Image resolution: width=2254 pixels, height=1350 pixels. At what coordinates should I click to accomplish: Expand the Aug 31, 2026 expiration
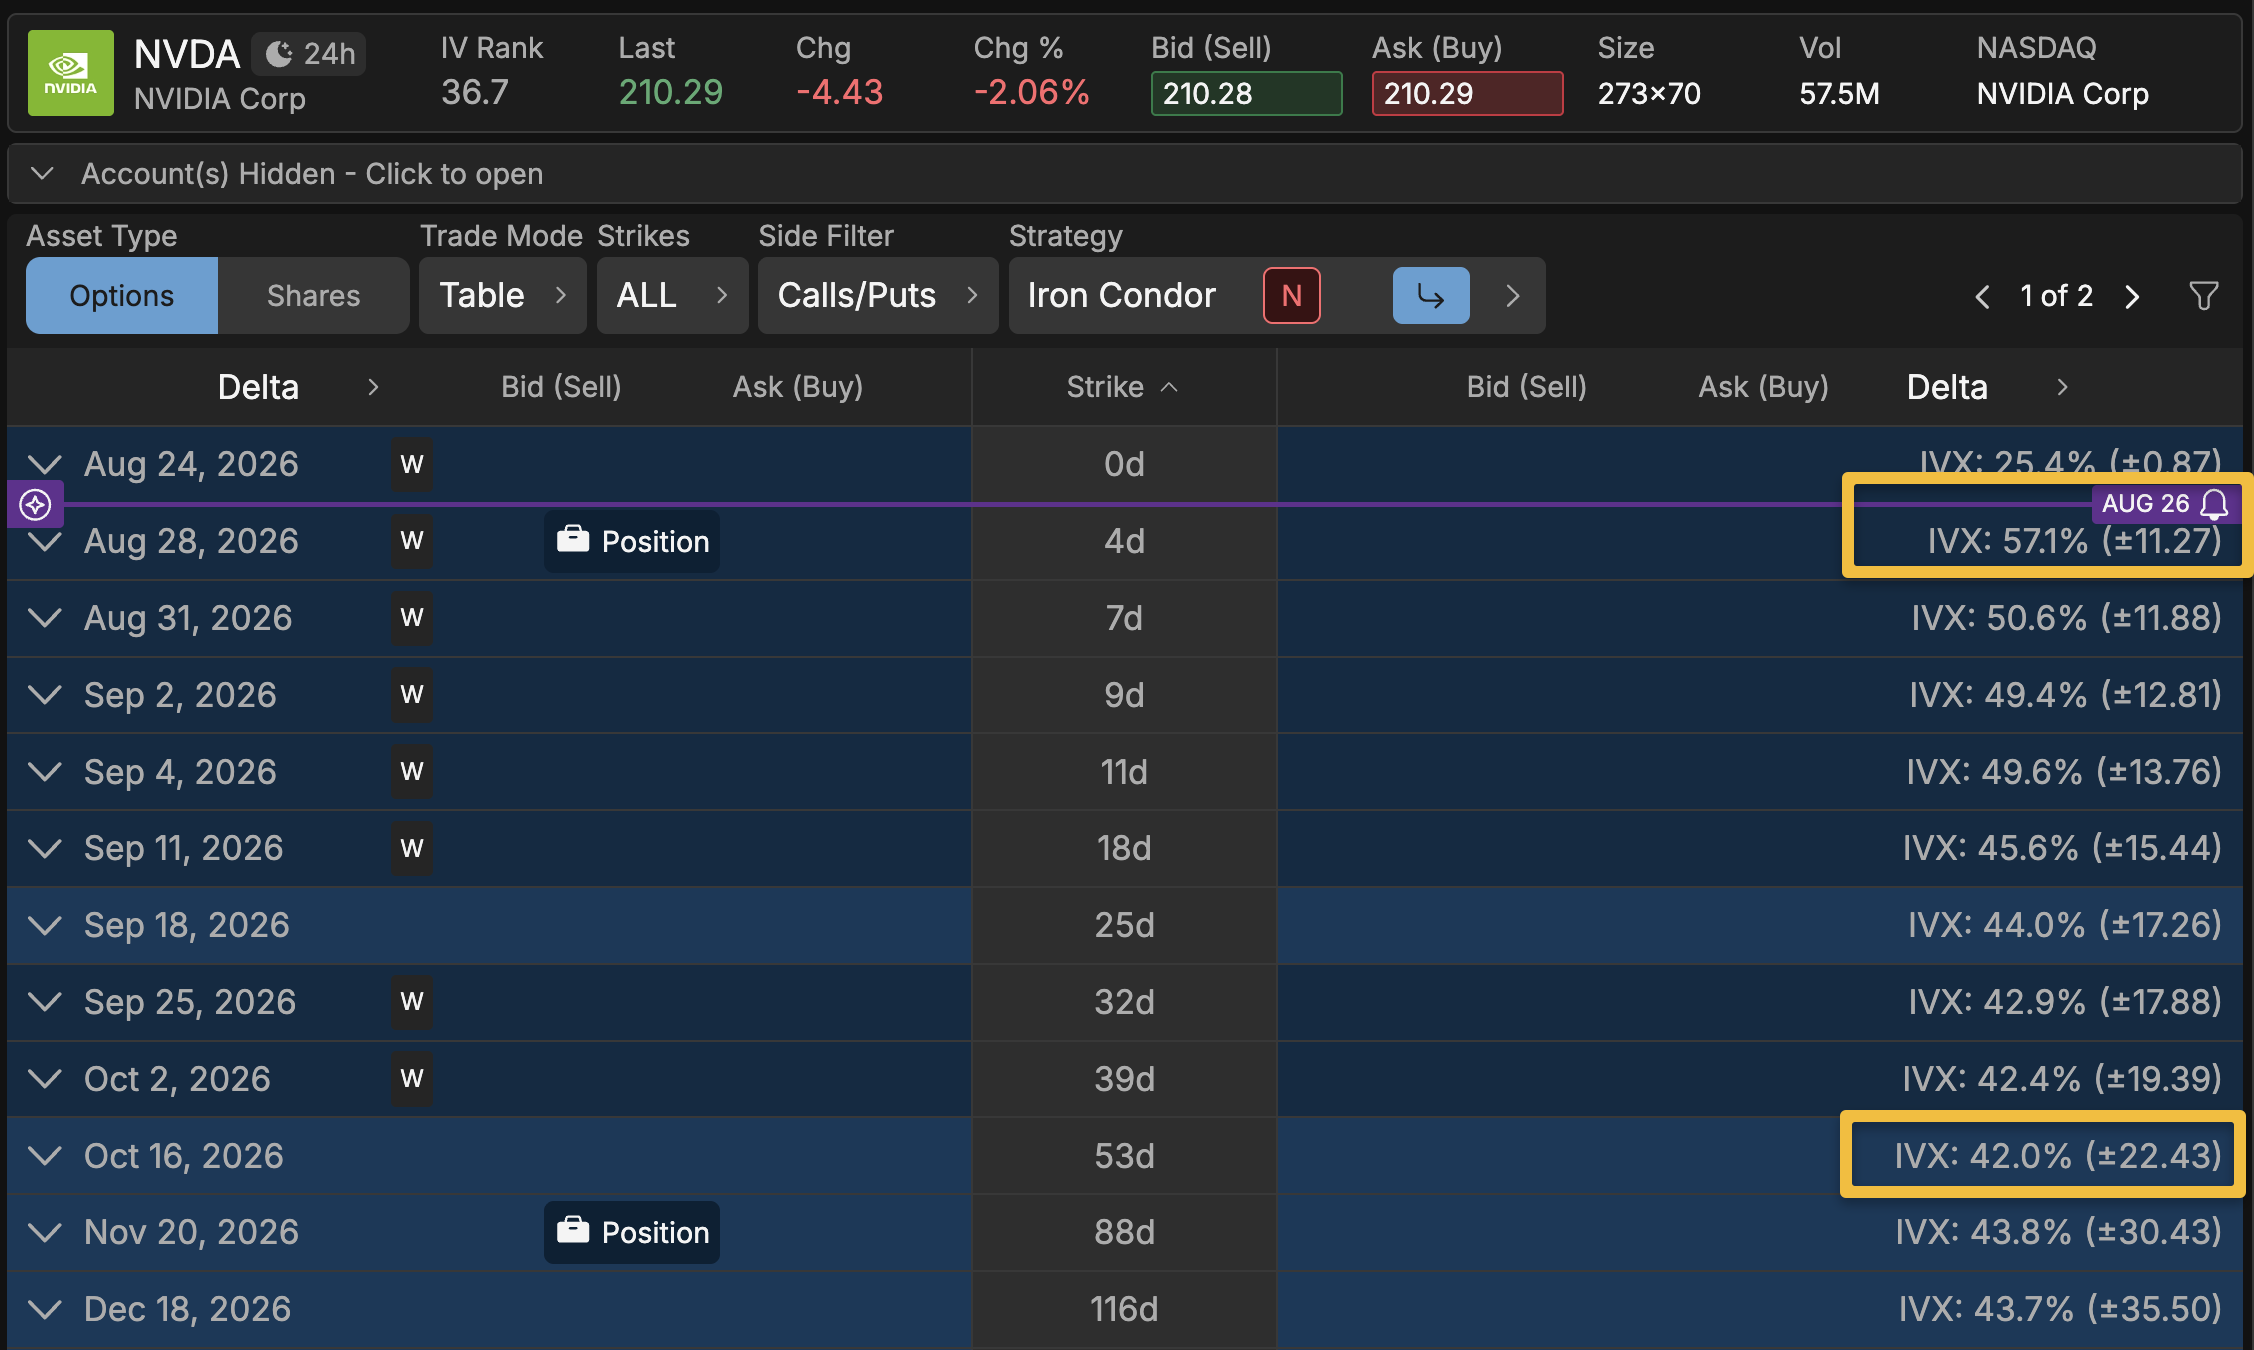[x=45, y=618]
